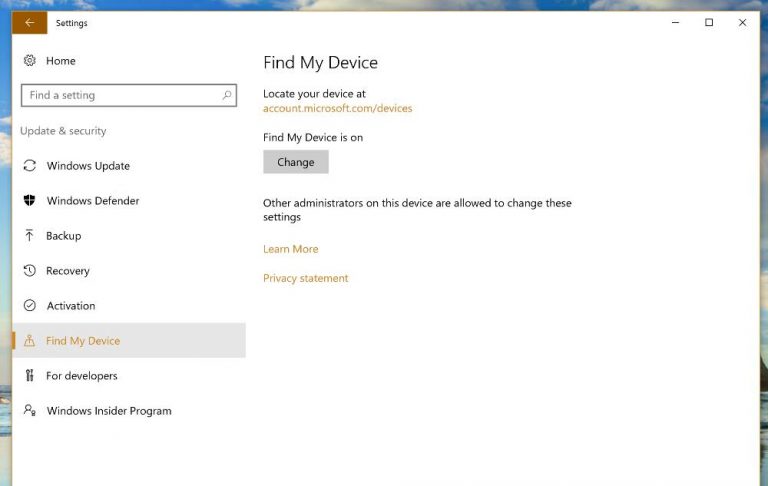Image resolution: width=768 pixels, height=486 pixels.
Task: Click the back arrow button
Action: (x=29, y=22)
